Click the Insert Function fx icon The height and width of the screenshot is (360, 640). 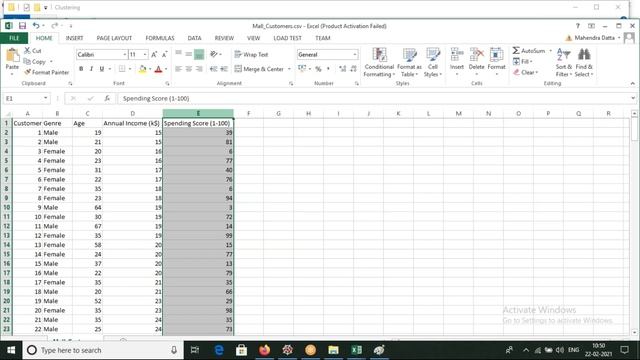tap(107, 98)
